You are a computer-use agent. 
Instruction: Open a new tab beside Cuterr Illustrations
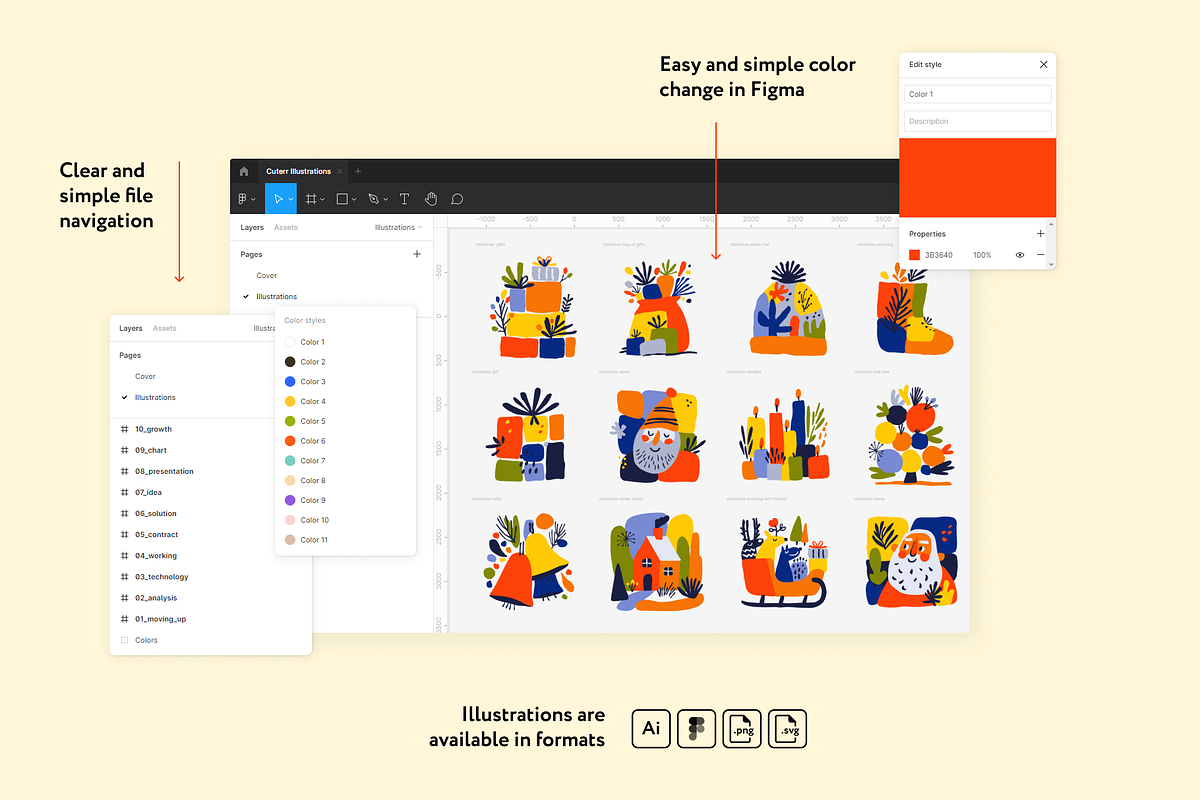(358, 171)
